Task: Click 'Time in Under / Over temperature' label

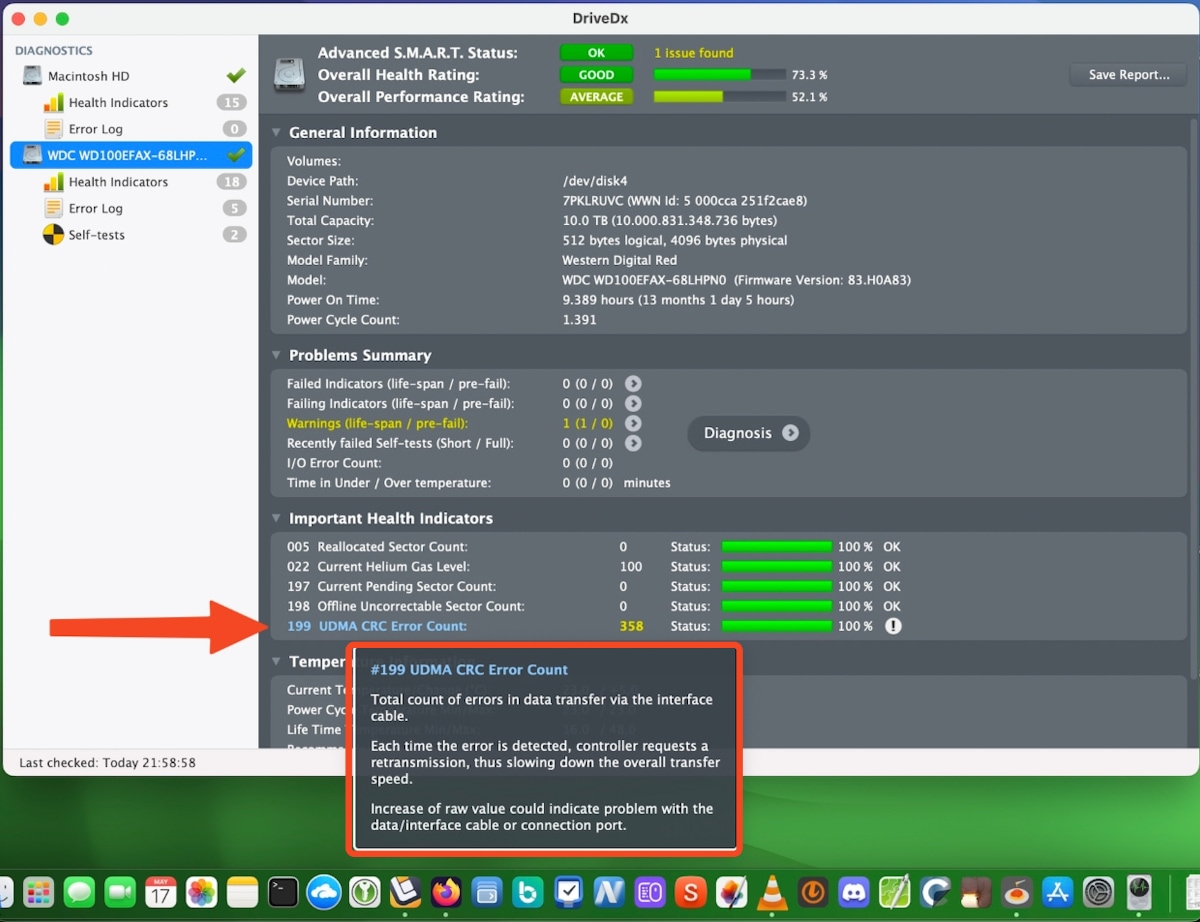Action: click(389, 483)
